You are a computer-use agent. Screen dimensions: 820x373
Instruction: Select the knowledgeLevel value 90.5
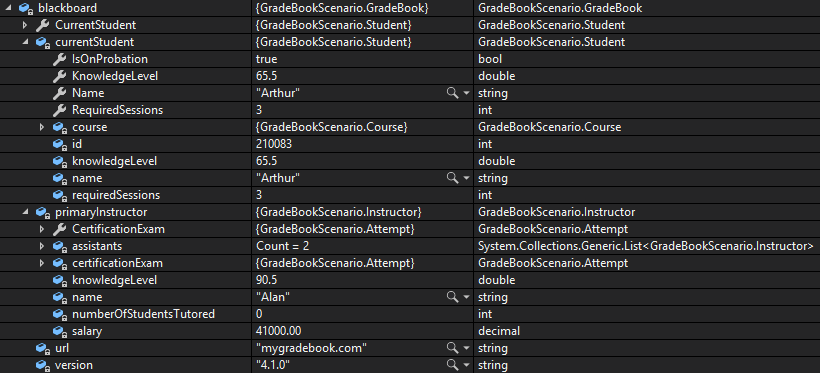267,280
